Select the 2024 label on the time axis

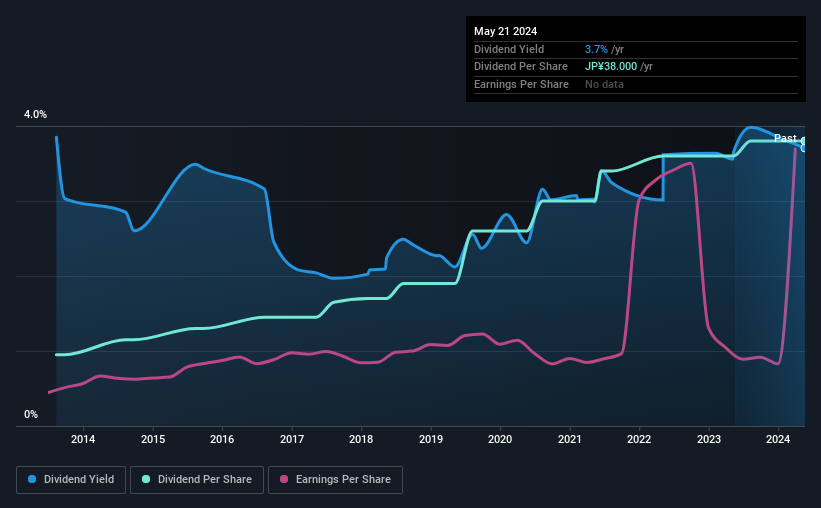pos(778,439)
